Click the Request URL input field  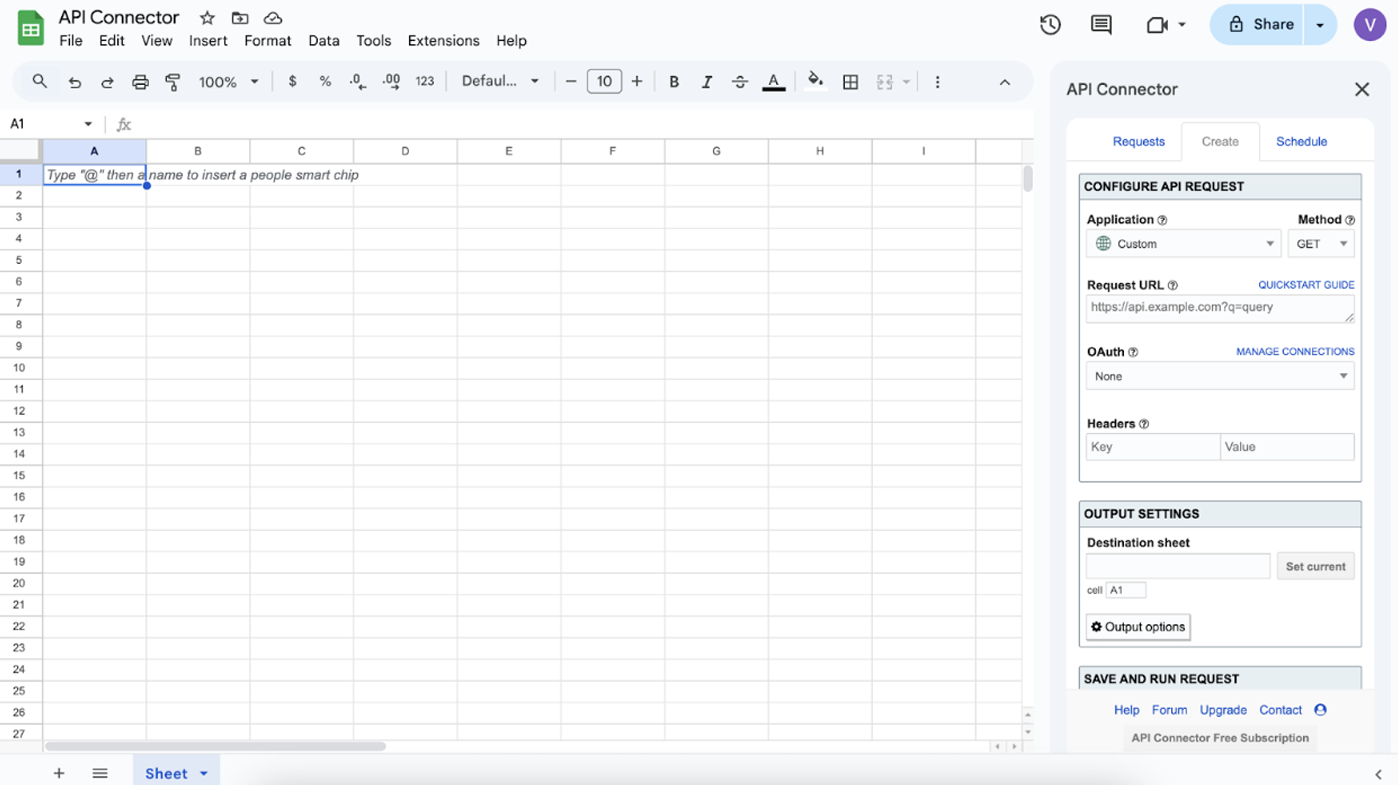1218,308
